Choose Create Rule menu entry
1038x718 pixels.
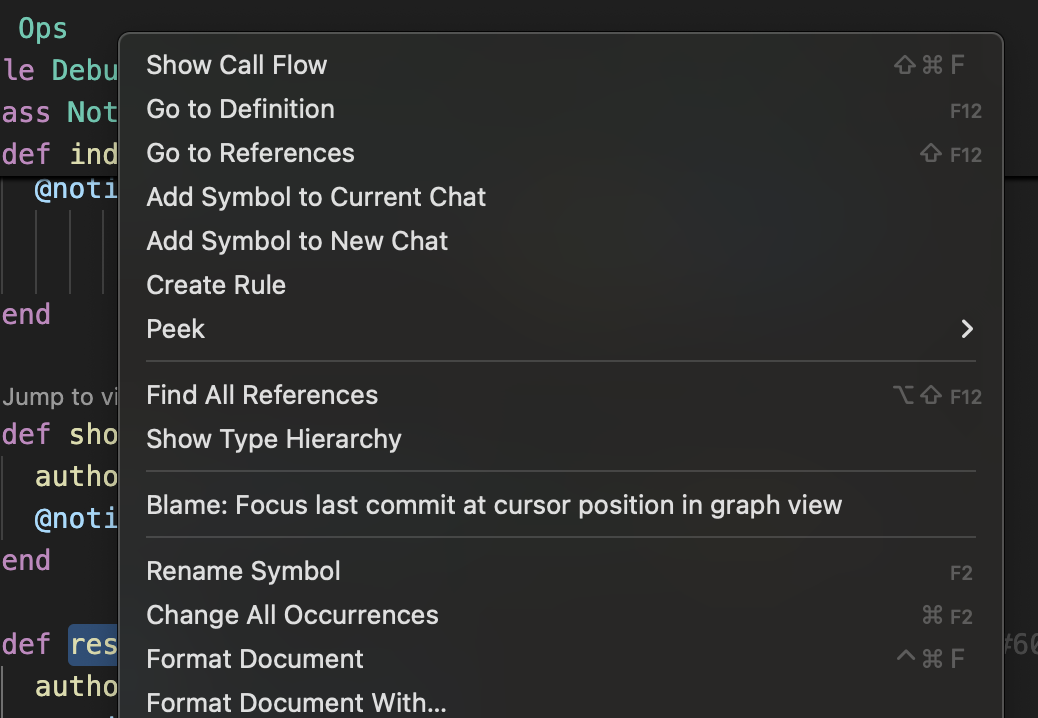tap(561, 285)
